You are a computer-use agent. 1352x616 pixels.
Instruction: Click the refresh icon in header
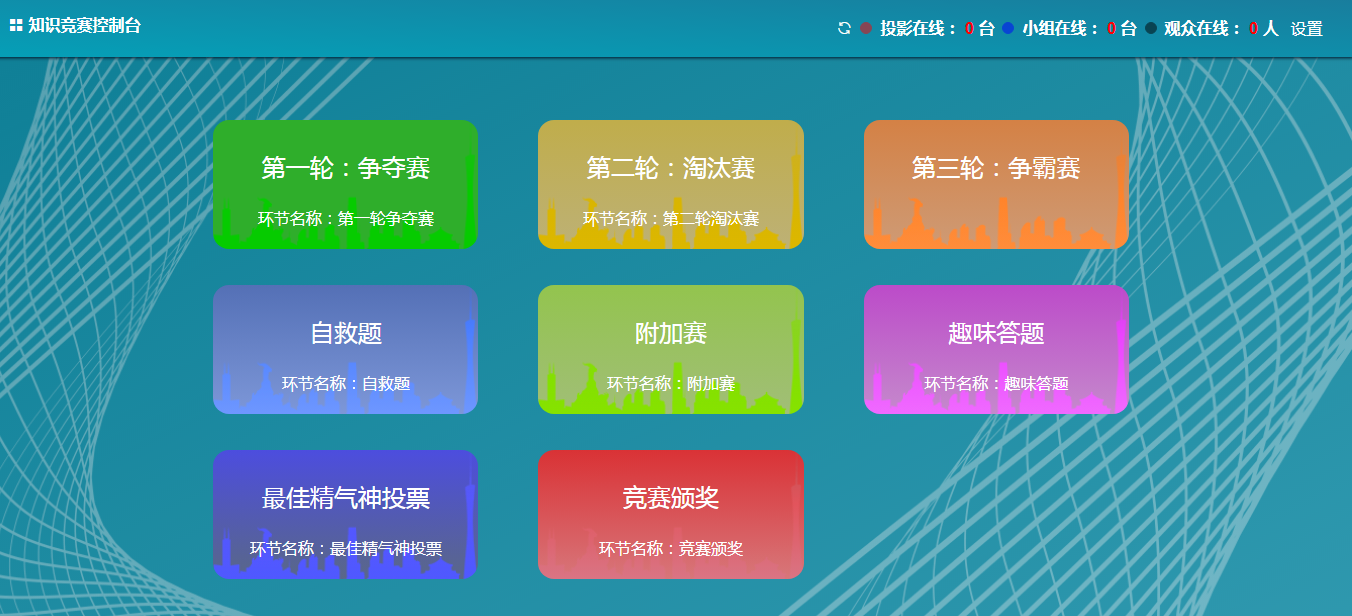[844, 29]
